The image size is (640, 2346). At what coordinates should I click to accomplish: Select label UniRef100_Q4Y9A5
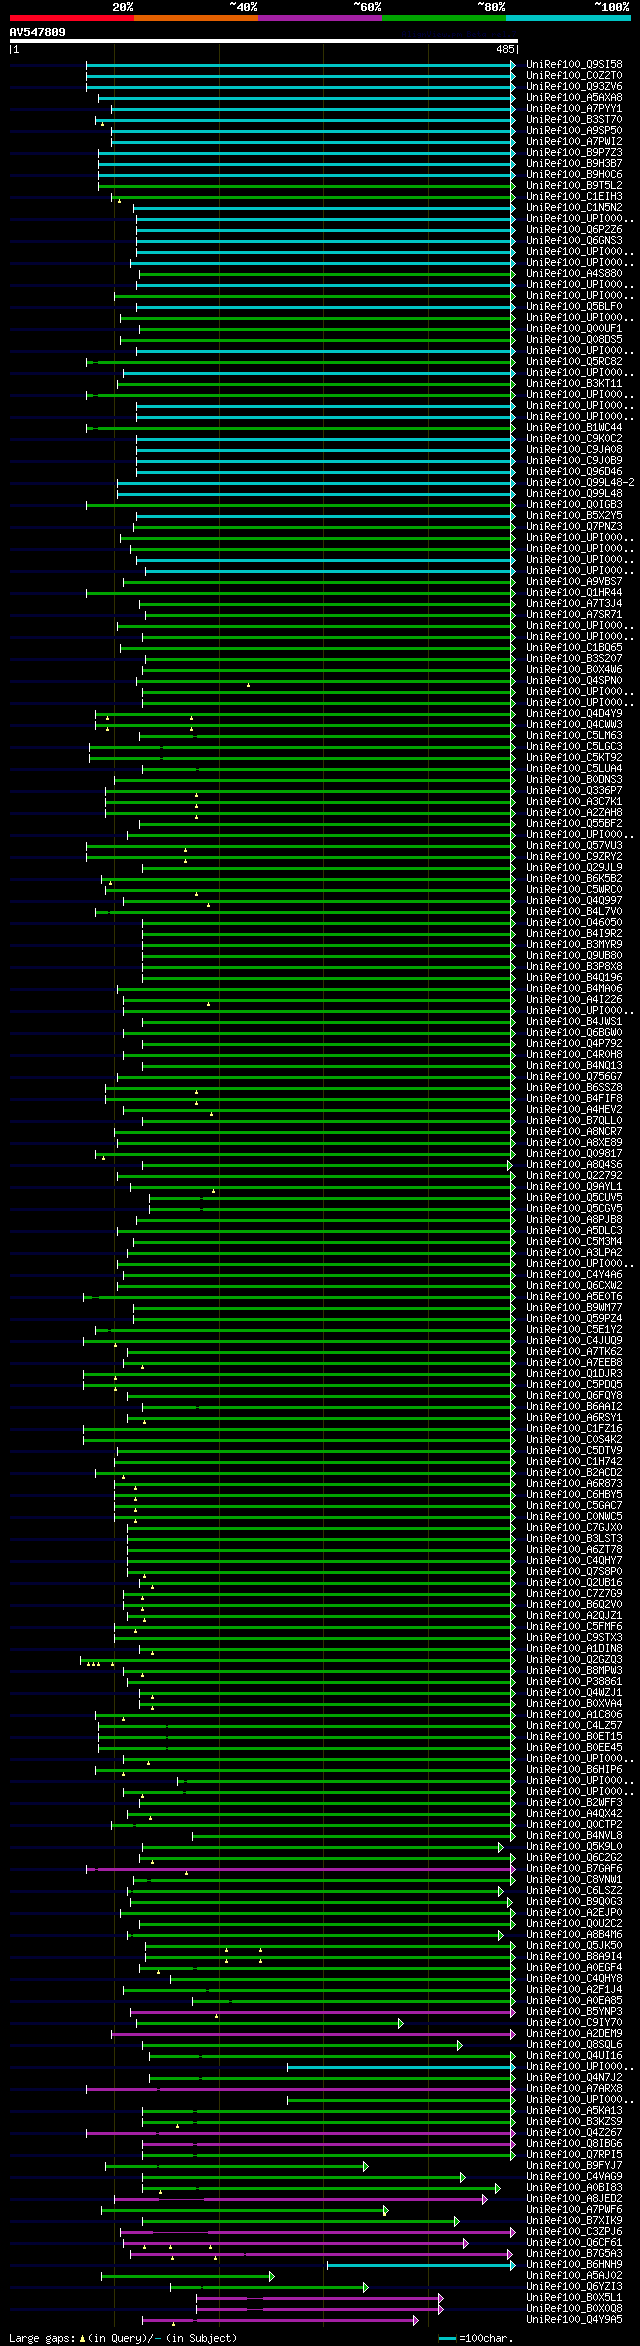click(574, 2319)
